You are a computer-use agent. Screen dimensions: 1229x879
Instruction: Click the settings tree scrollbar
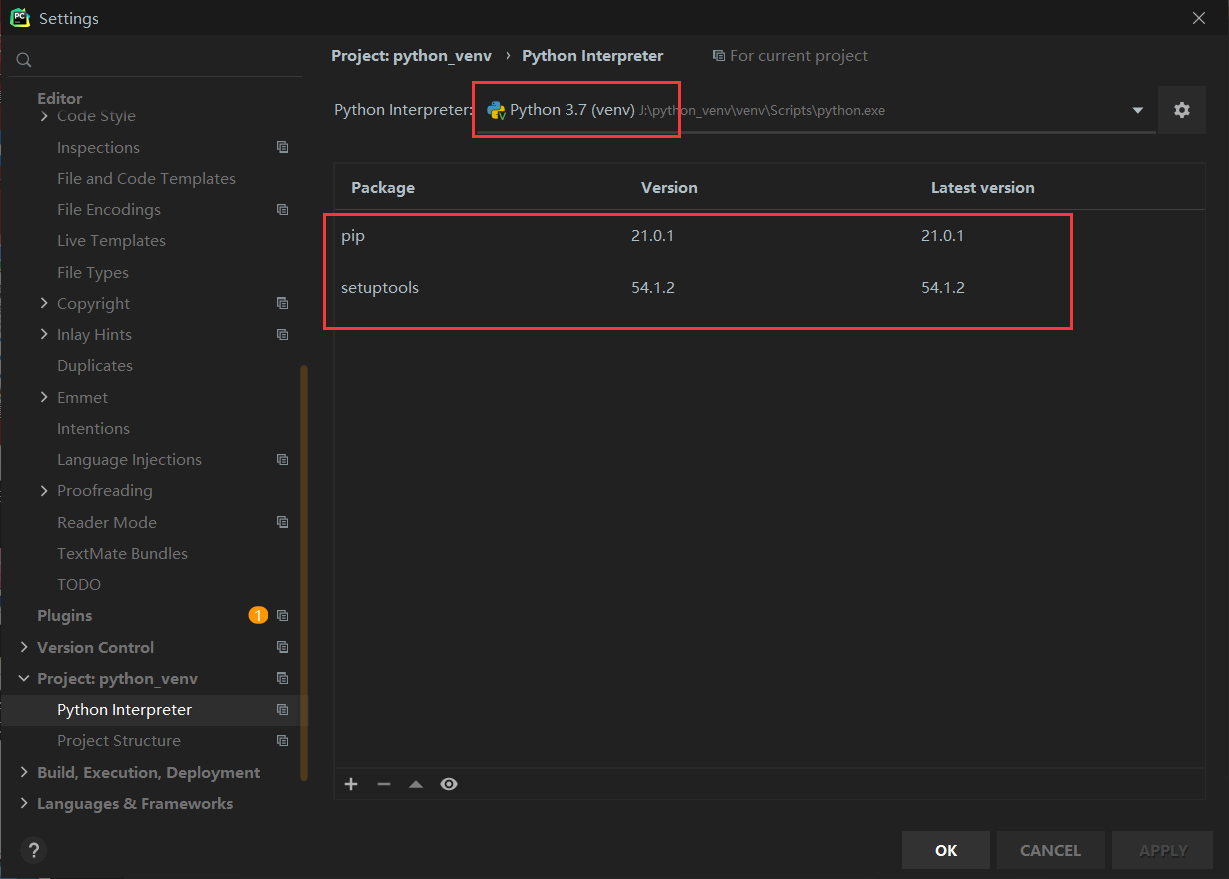tap(304, 573)
